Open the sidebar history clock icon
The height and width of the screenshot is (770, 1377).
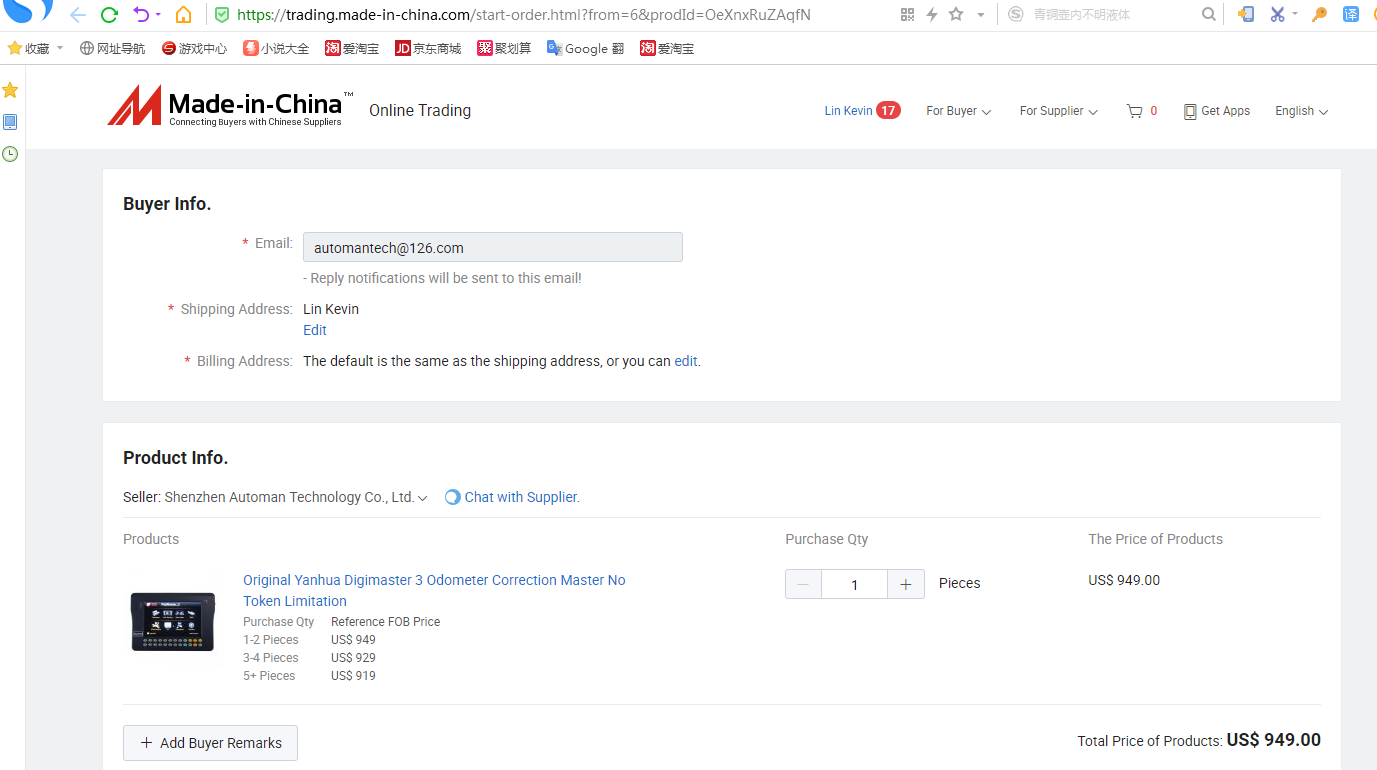[x=10, y=154]
